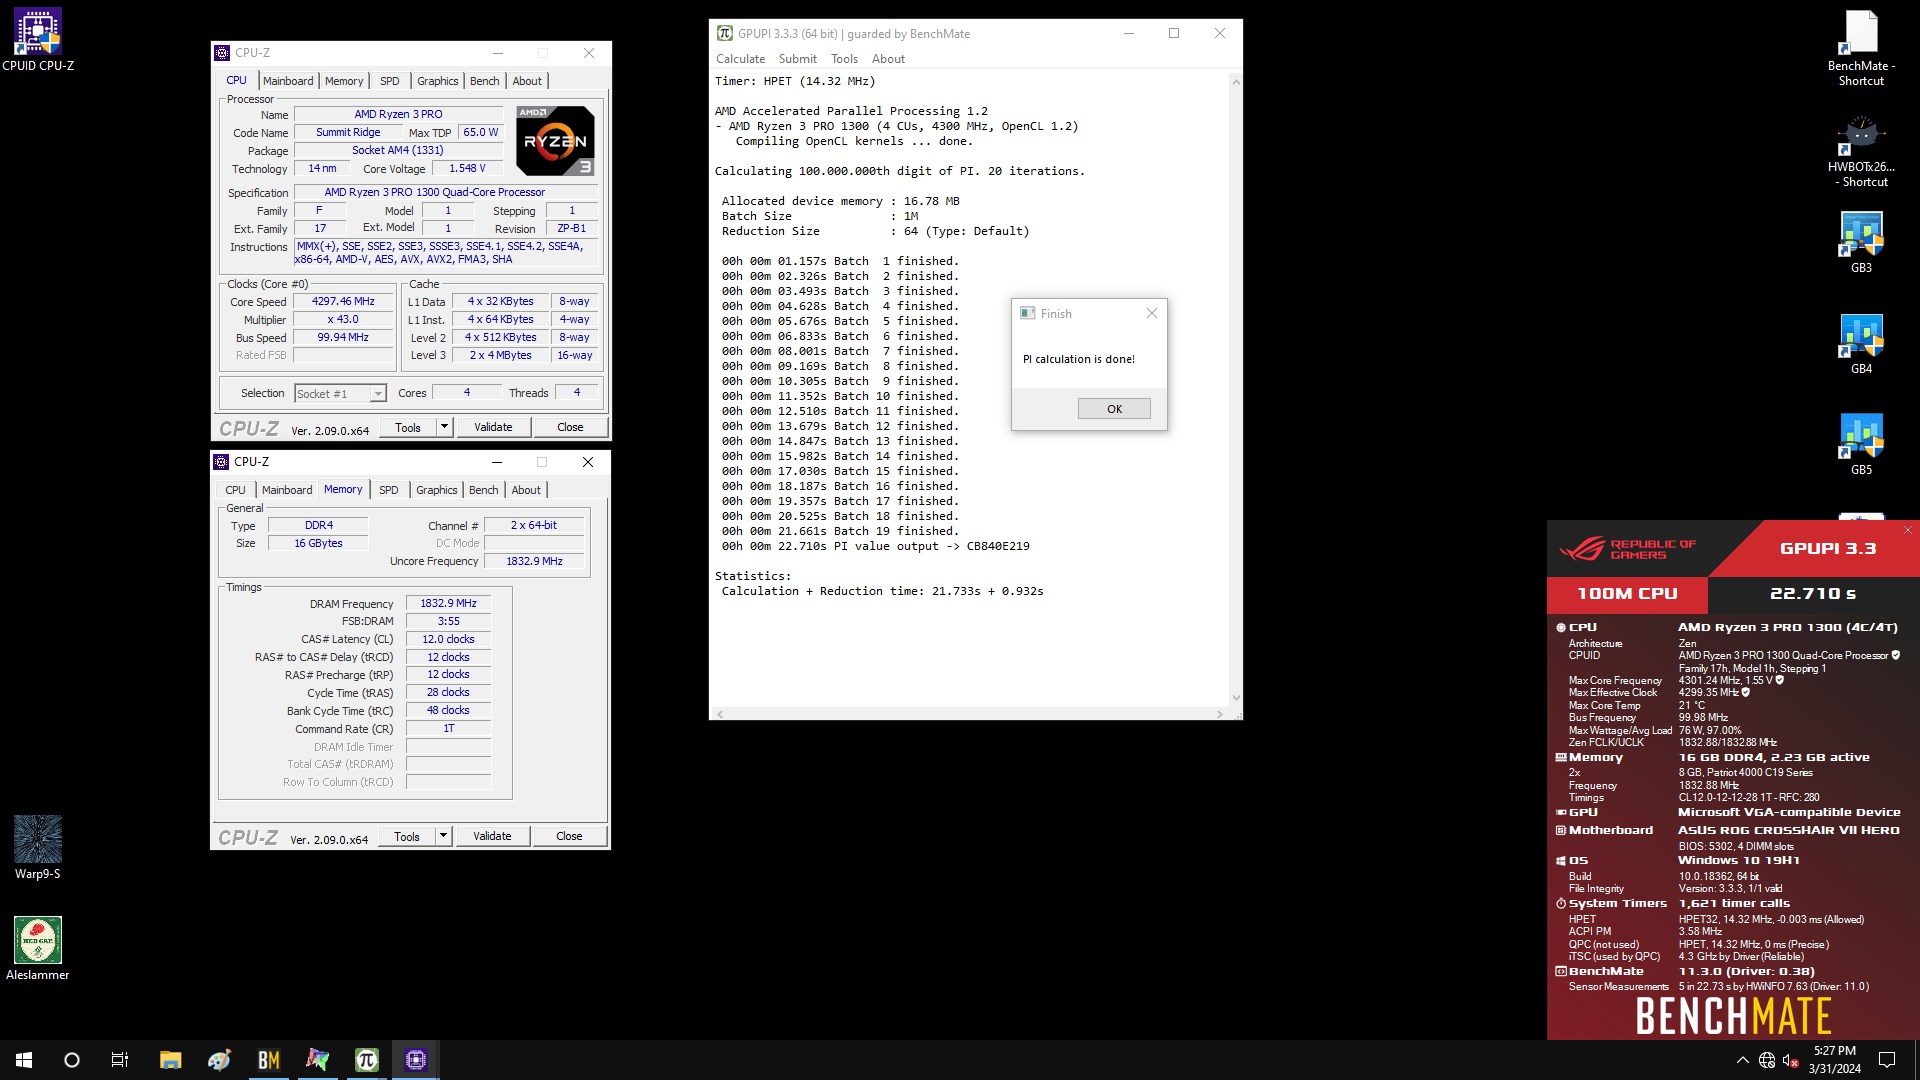Click GPUPI vertical scrollbar up arrow

1236,82
